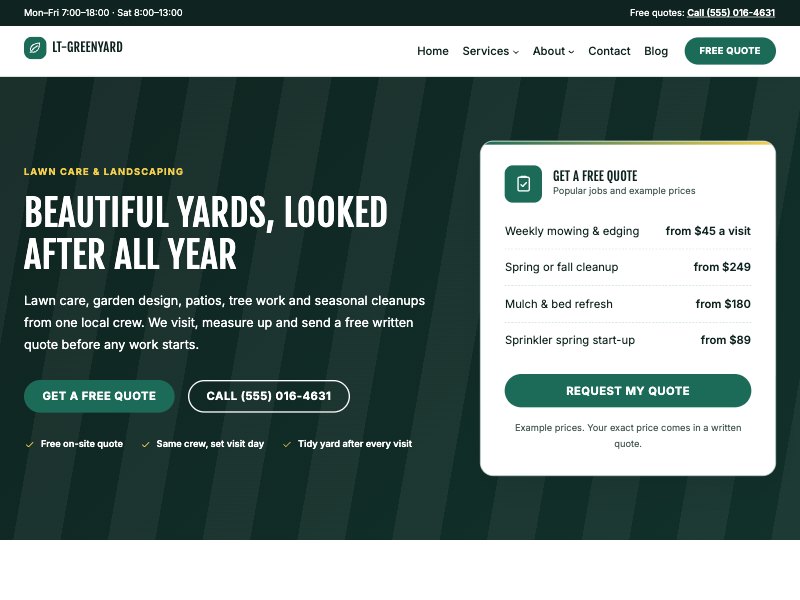The width and height of the screenshot is (800, 600).
Task: Select the Sprinkler spring start-up row
Action: tap(628, 340)
